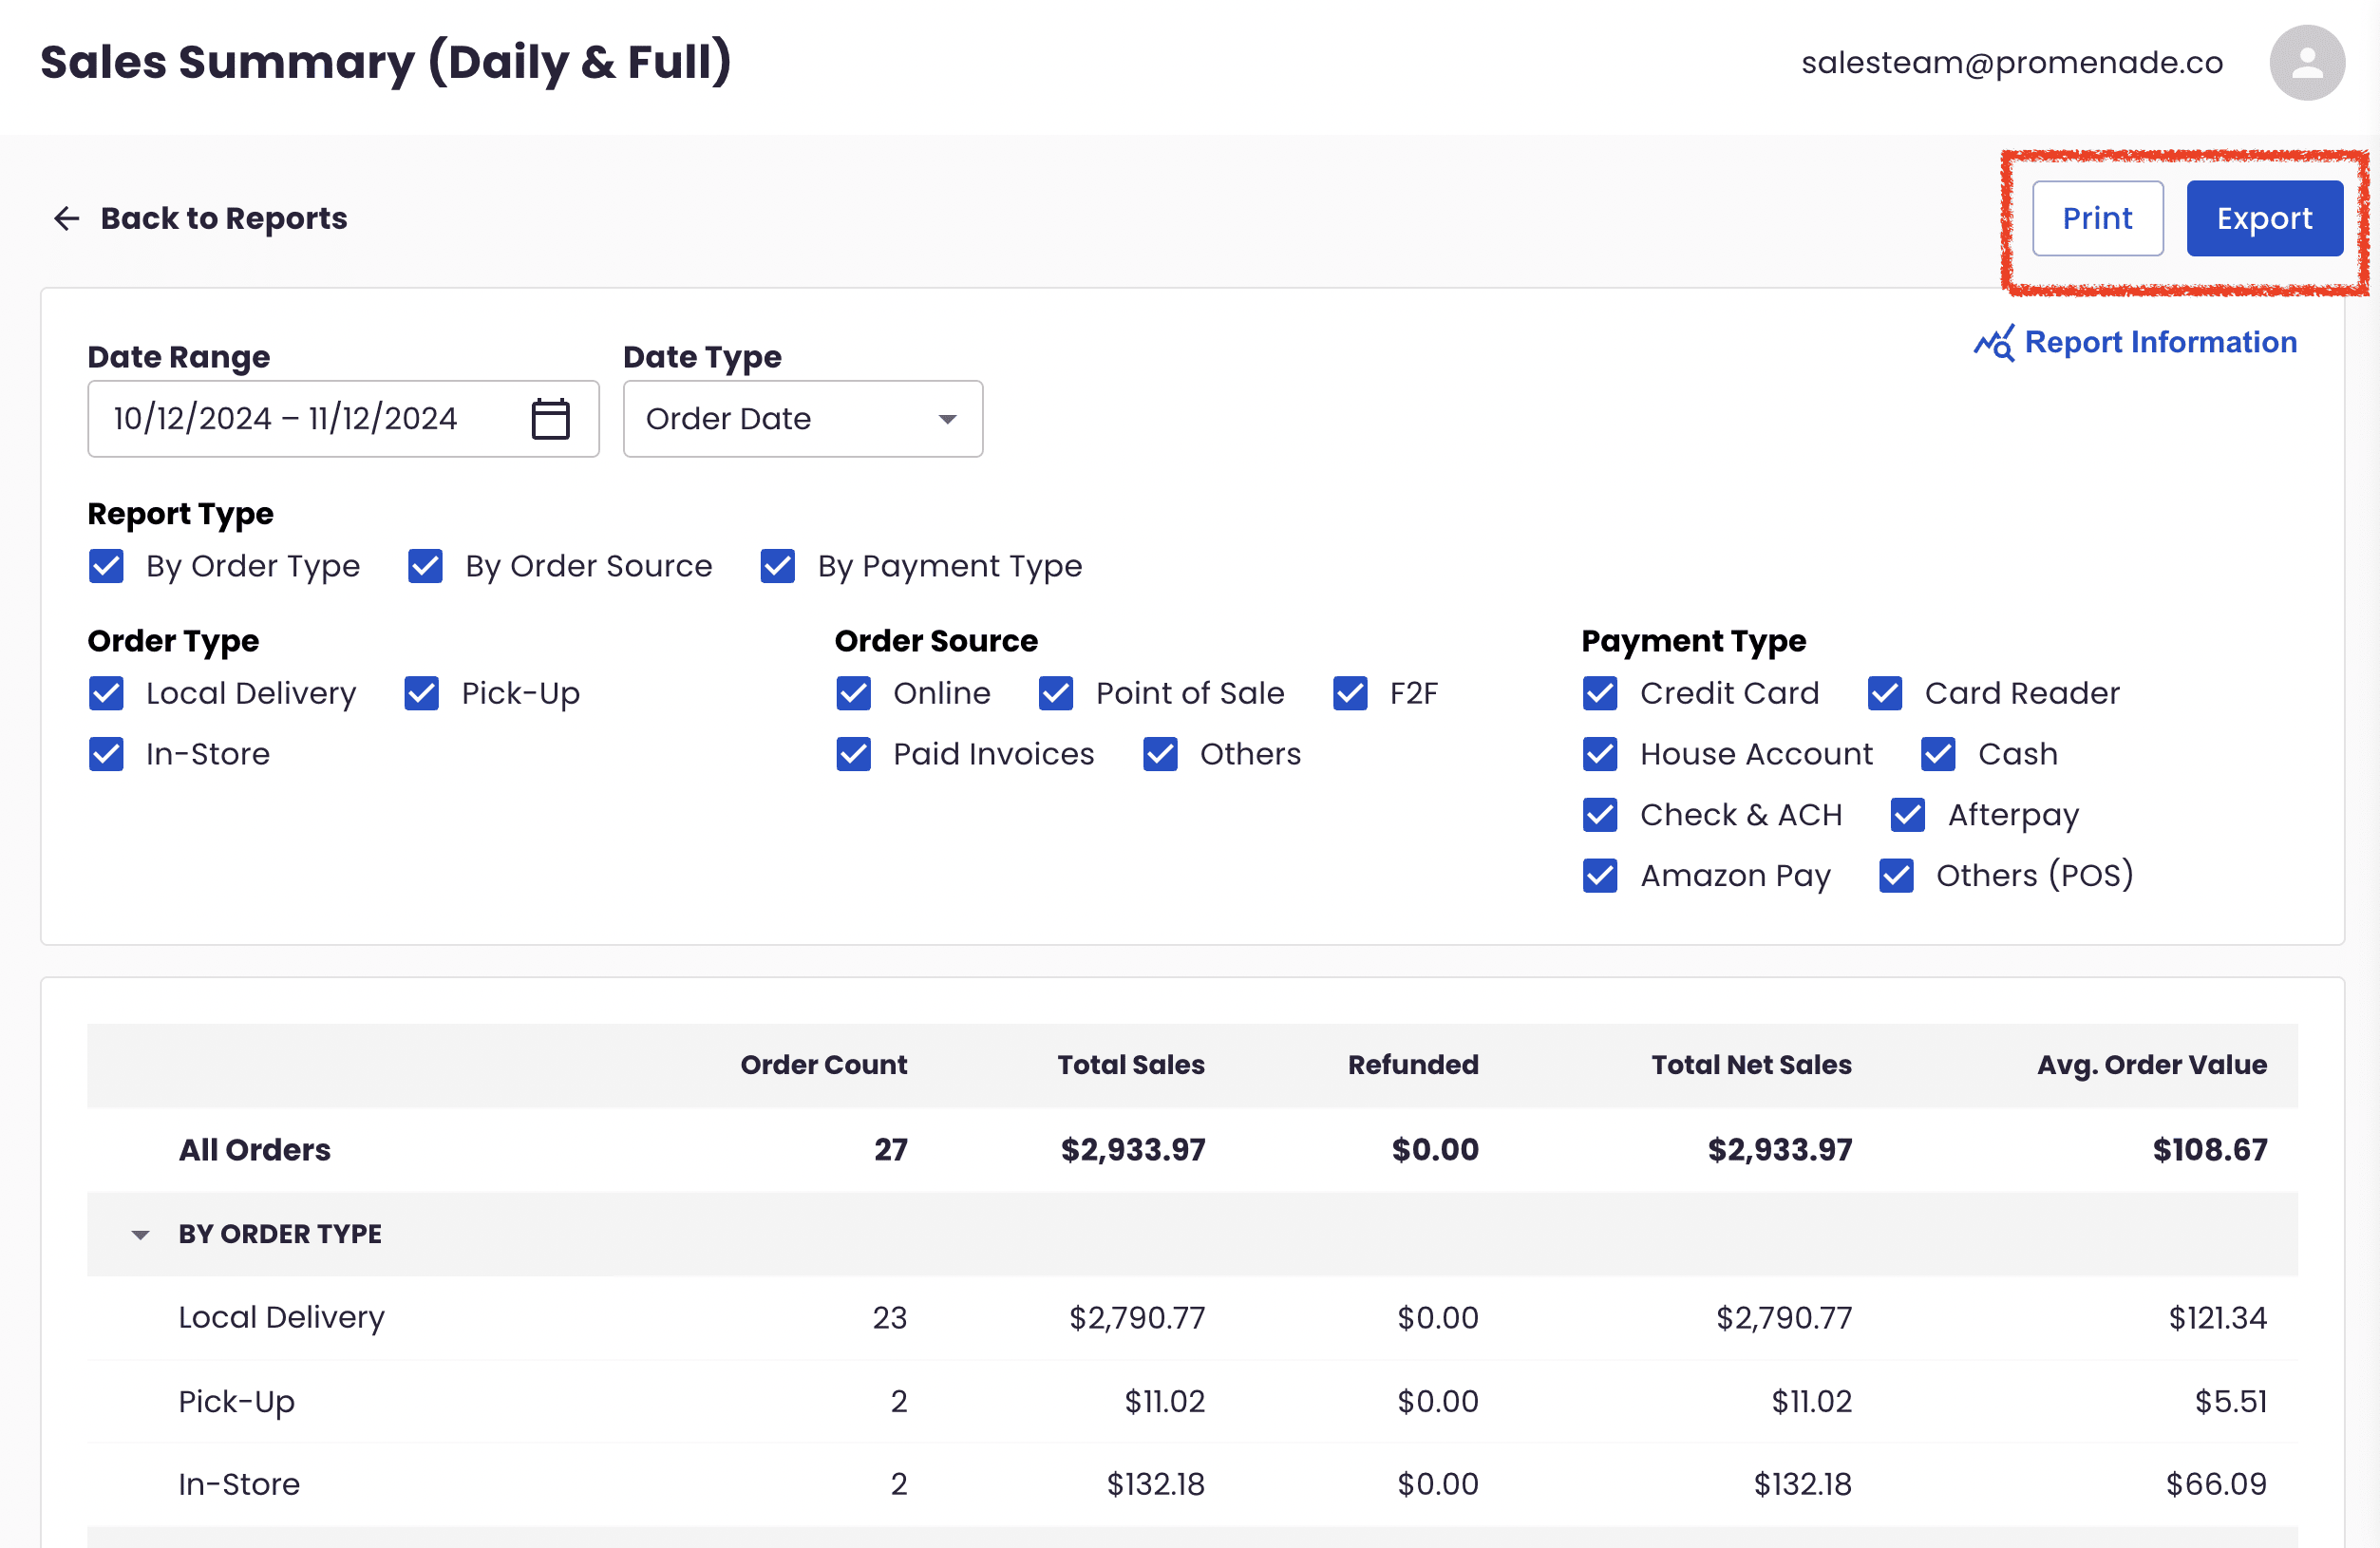This screenshot has width=2380, height=1548.
Task: Uncheck the Online order source
Action: point(853,693)
